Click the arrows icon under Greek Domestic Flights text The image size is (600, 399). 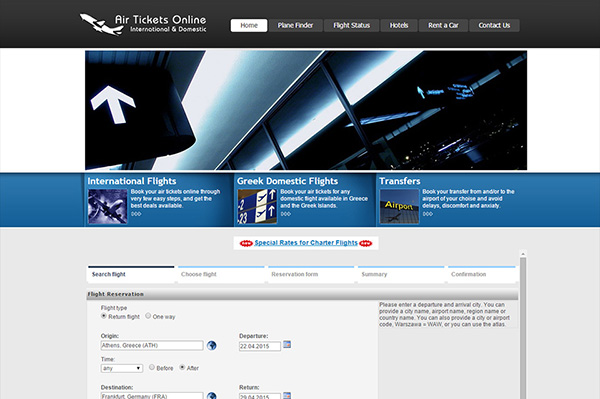(x=286, y=214)
